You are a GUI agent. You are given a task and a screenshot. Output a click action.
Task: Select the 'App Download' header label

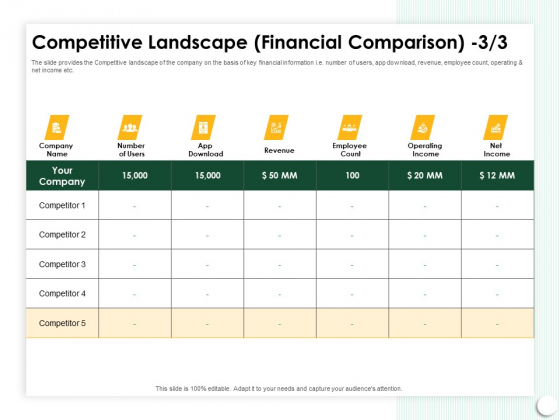tap(206, 150)
